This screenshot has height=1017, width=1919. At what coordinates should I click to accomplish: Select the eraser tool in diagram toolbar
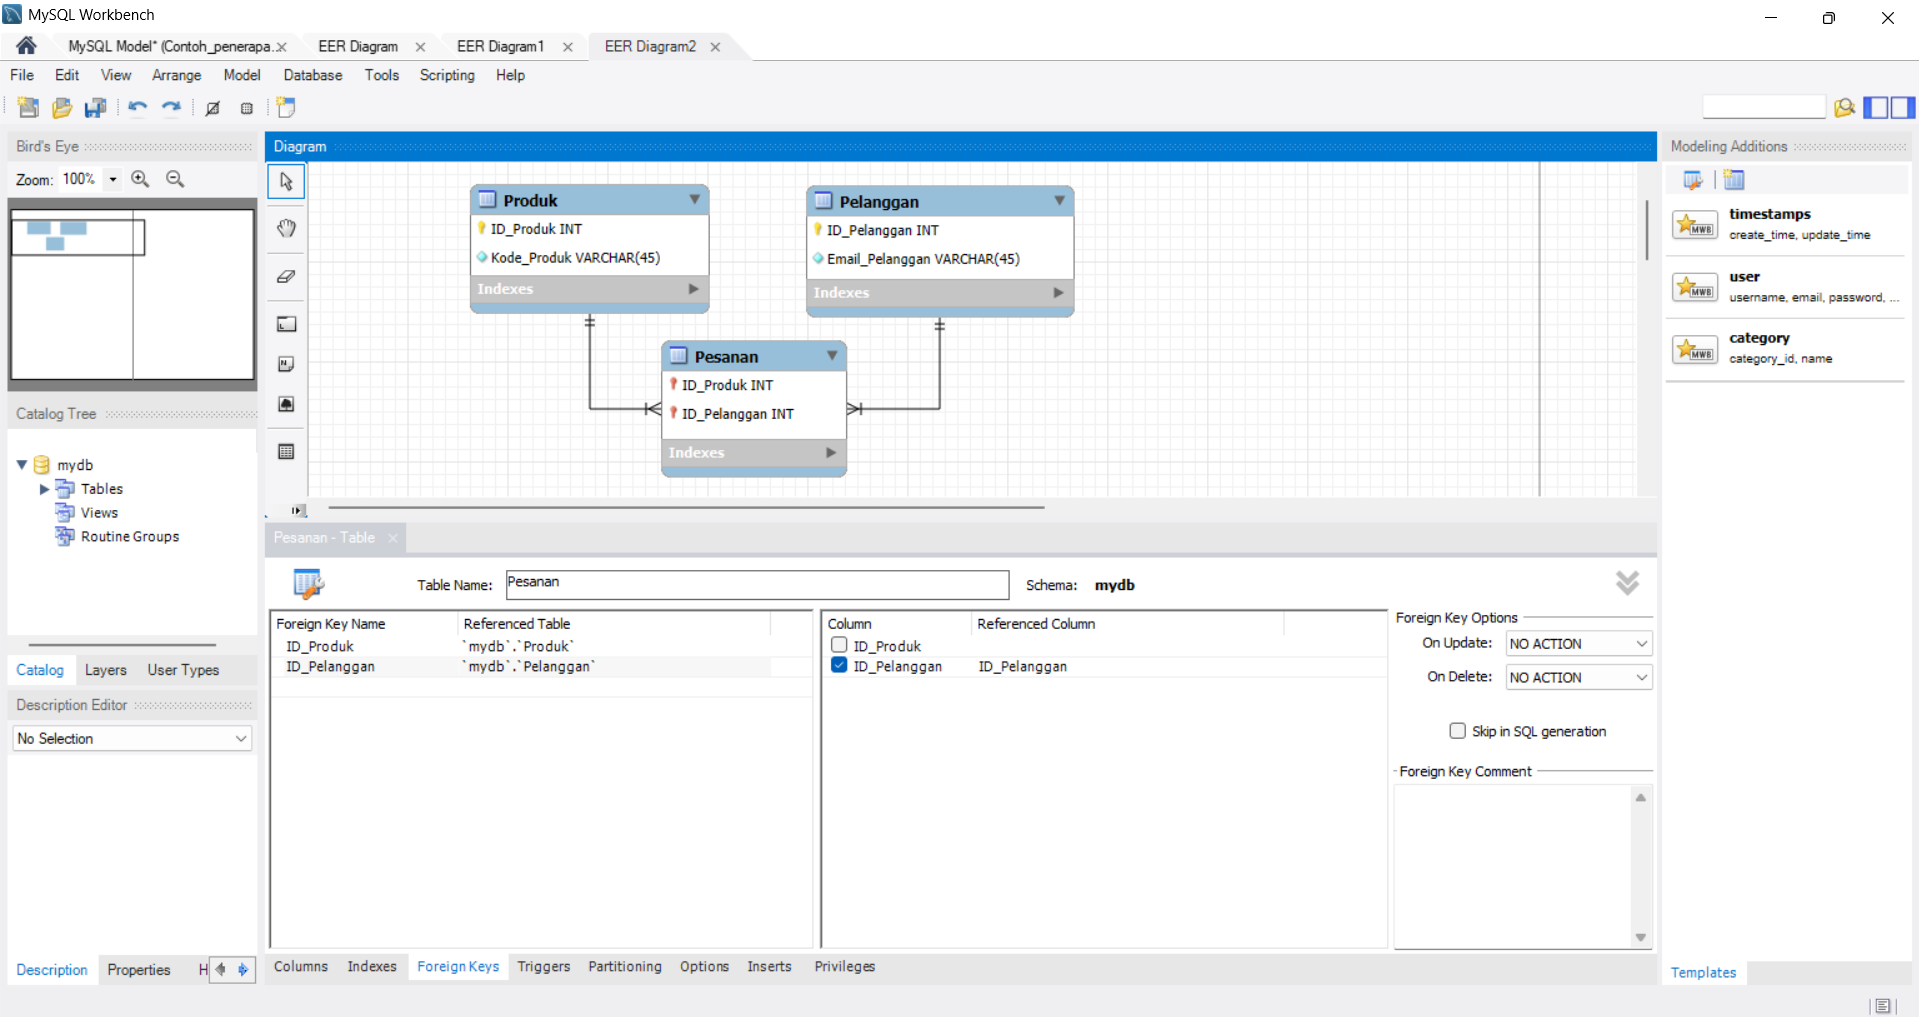click(287, 276)
